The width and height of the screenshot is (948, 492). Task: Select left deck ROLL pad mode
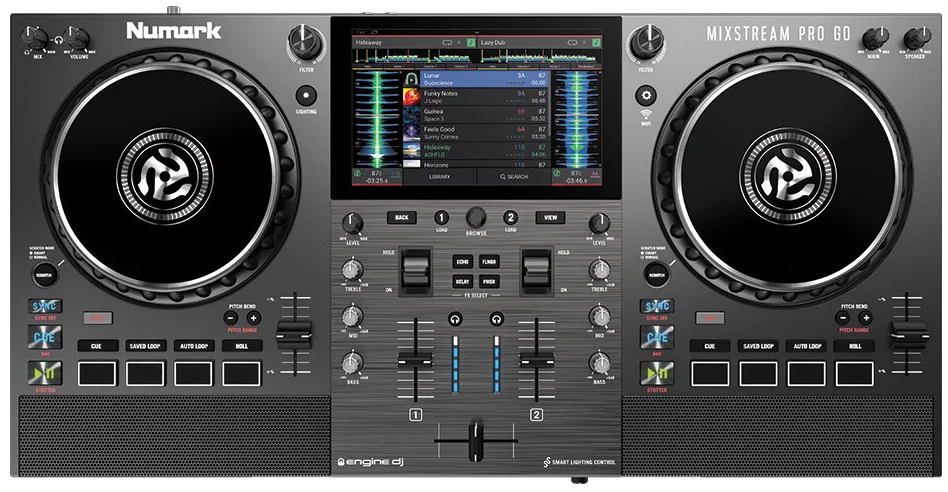click(242, 346)
